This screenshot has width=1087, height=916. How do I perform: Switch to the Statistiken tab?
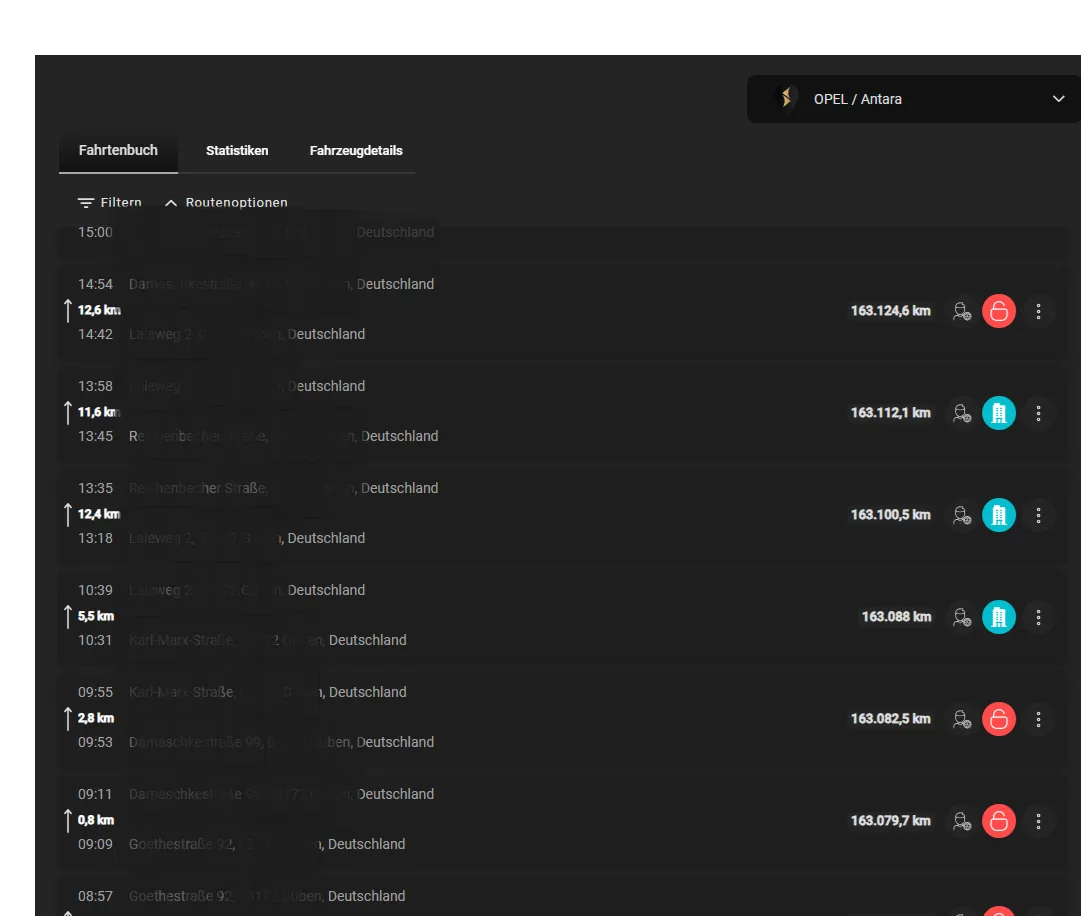click(x=237, y=151)
